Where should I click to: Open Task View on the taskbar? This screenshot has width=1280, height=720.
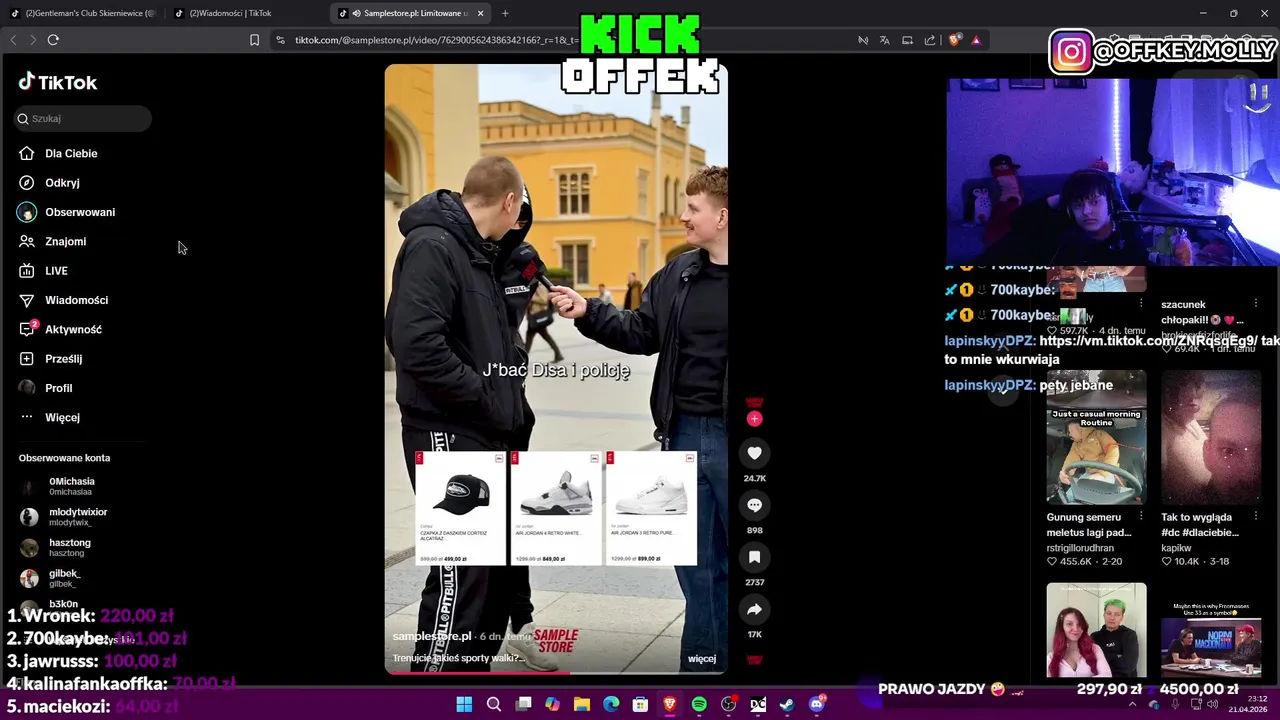pos(523,705)
